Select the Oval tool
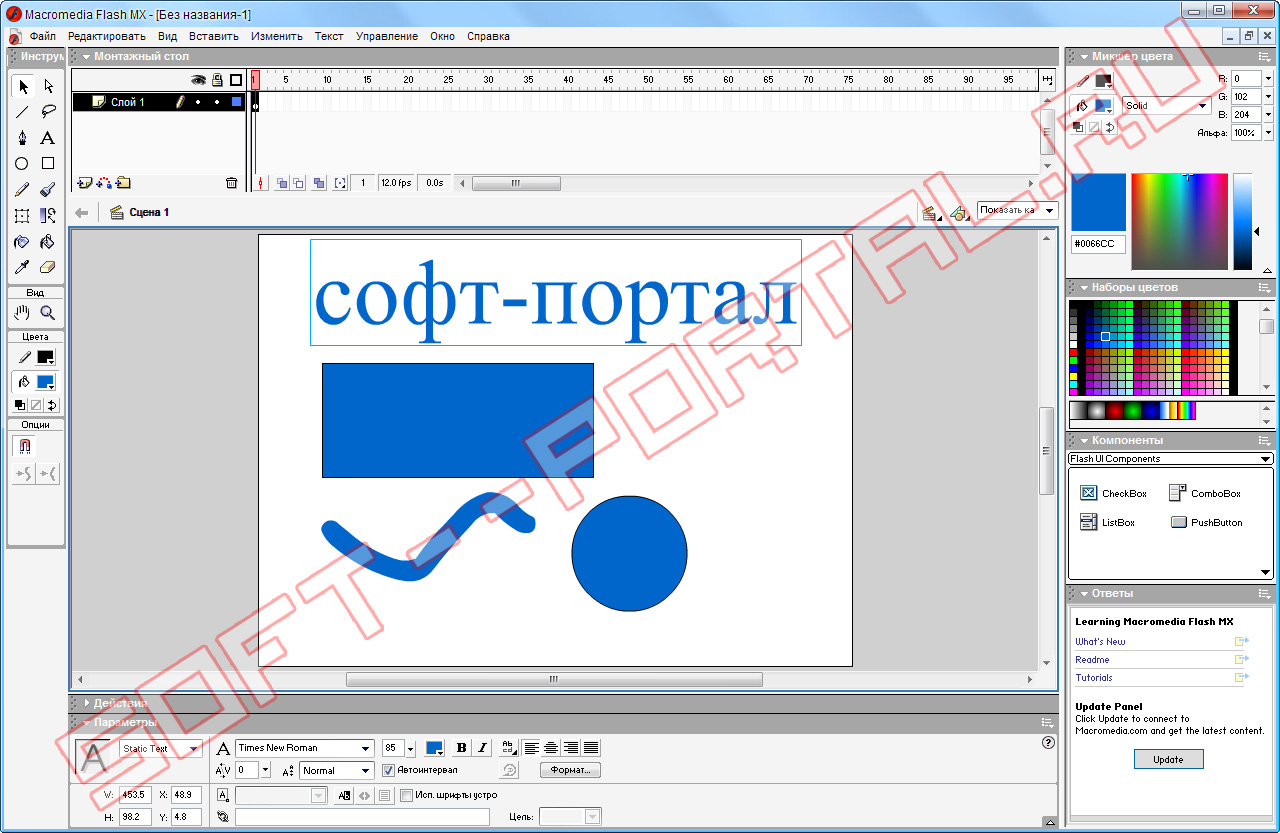The height and width of the screenshot is (833, 1280). click(22, 163)
